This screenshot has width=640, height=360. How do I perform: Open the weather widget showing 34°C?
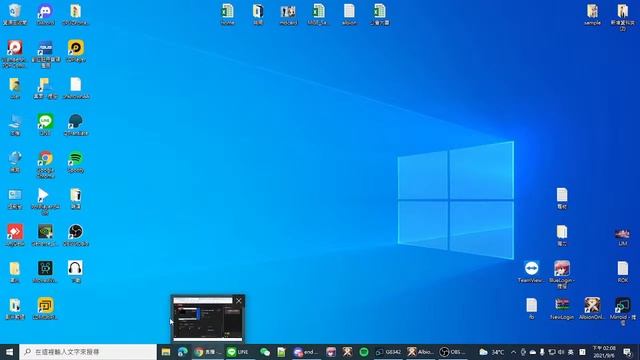click(x=492, y=352)
